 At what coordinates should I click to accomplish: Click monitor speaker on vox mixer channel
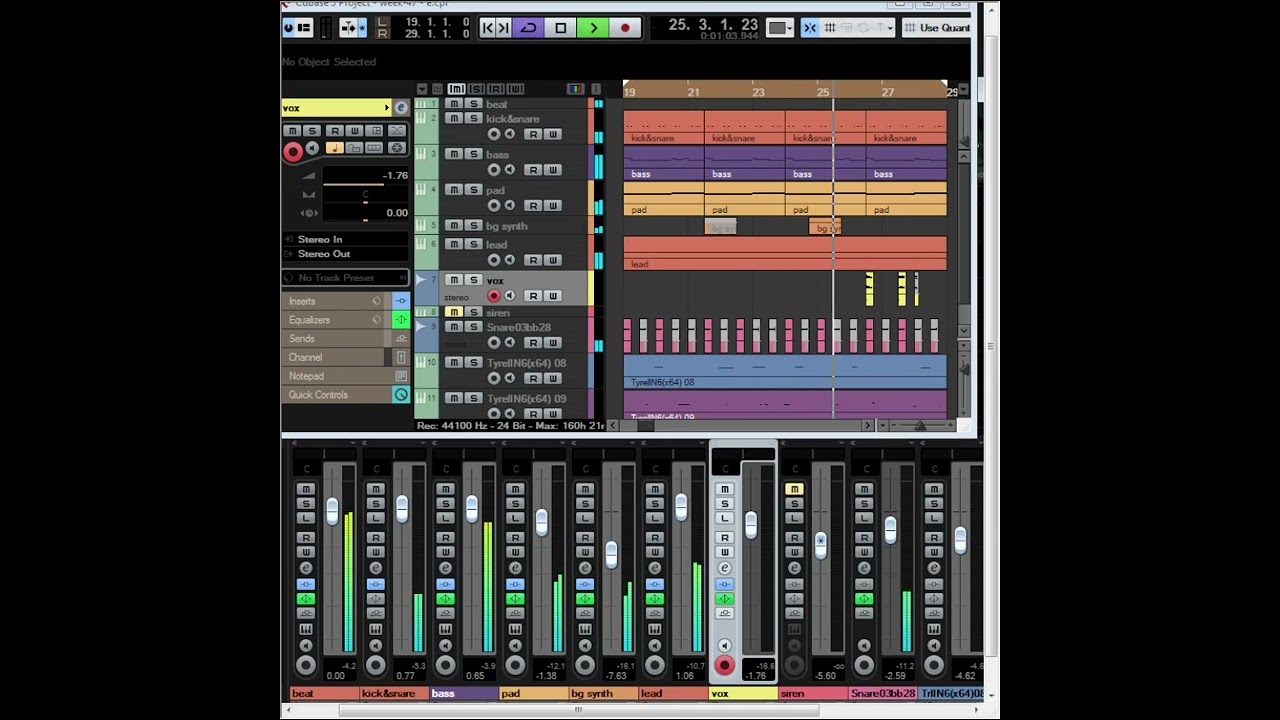pos(725,646)
